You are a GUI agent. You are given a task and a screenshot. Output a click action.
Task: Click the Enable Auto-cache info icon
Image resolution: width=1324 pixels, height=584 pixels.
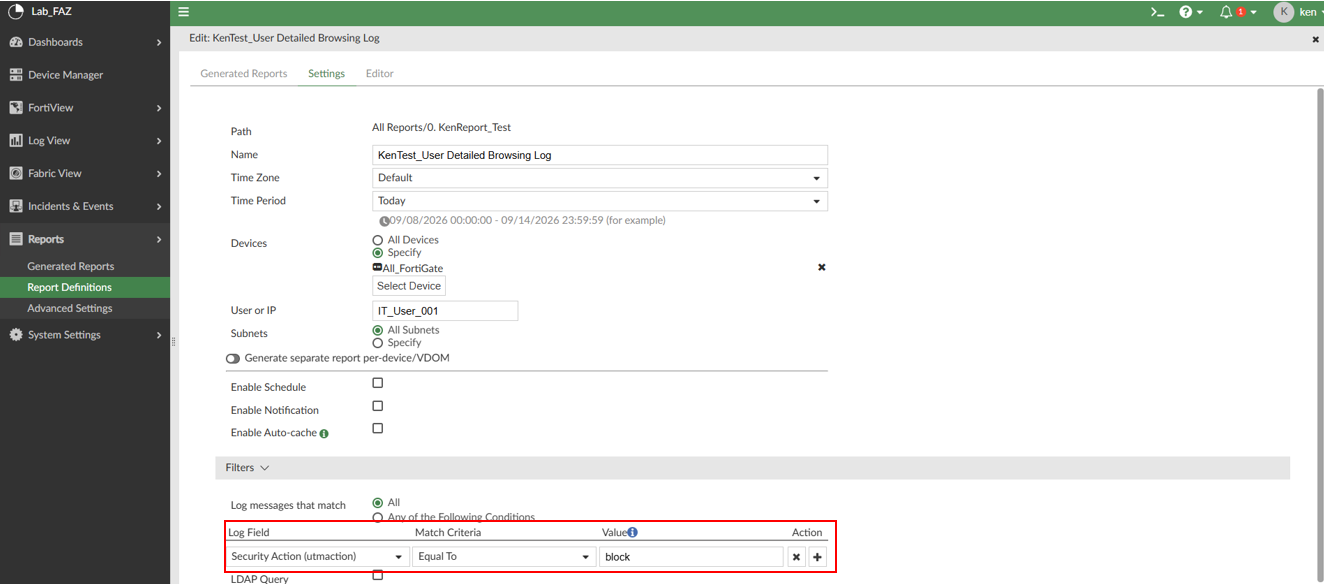324,434
